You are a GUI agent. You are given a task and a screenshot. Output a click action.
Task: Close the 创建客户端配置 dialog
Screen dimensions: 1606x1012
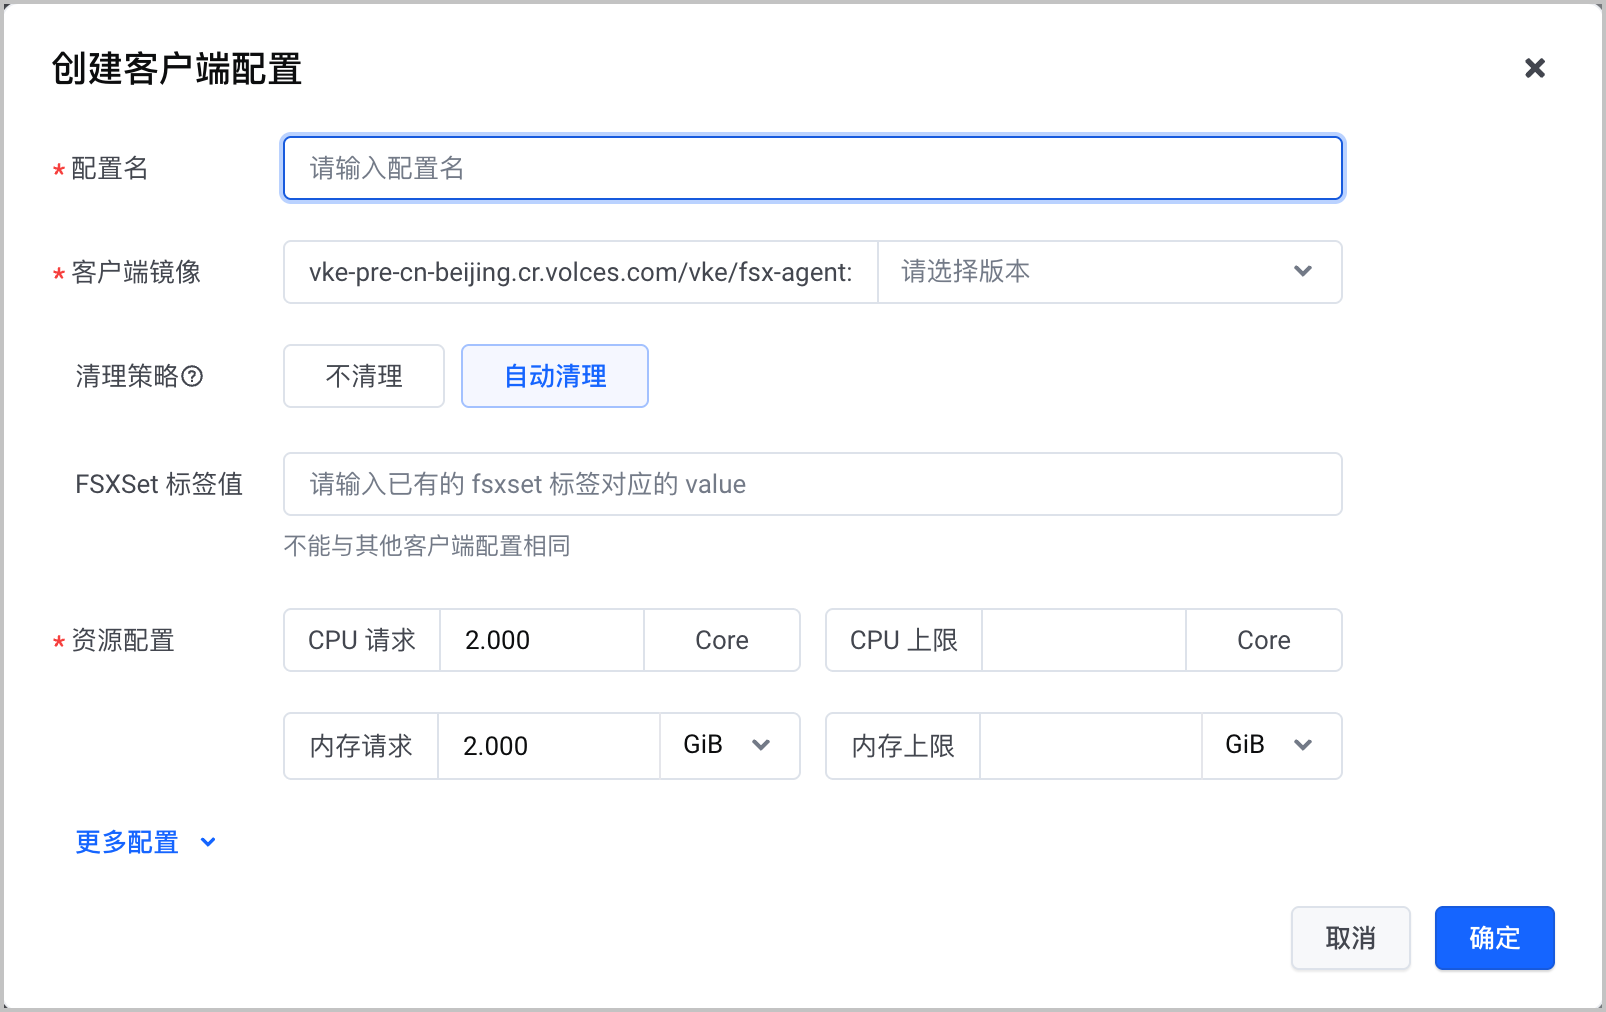click(1534, 68)
